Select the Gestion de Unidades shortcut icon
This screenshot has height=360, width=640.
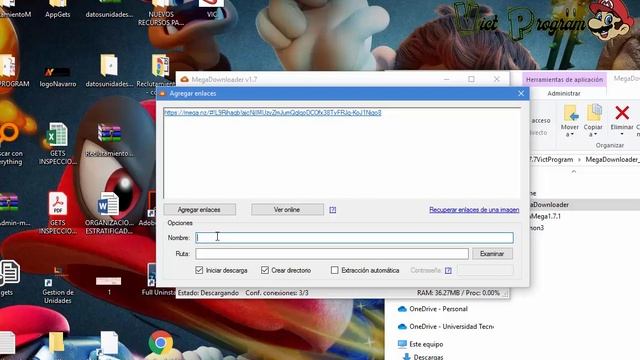coord(58,276)
